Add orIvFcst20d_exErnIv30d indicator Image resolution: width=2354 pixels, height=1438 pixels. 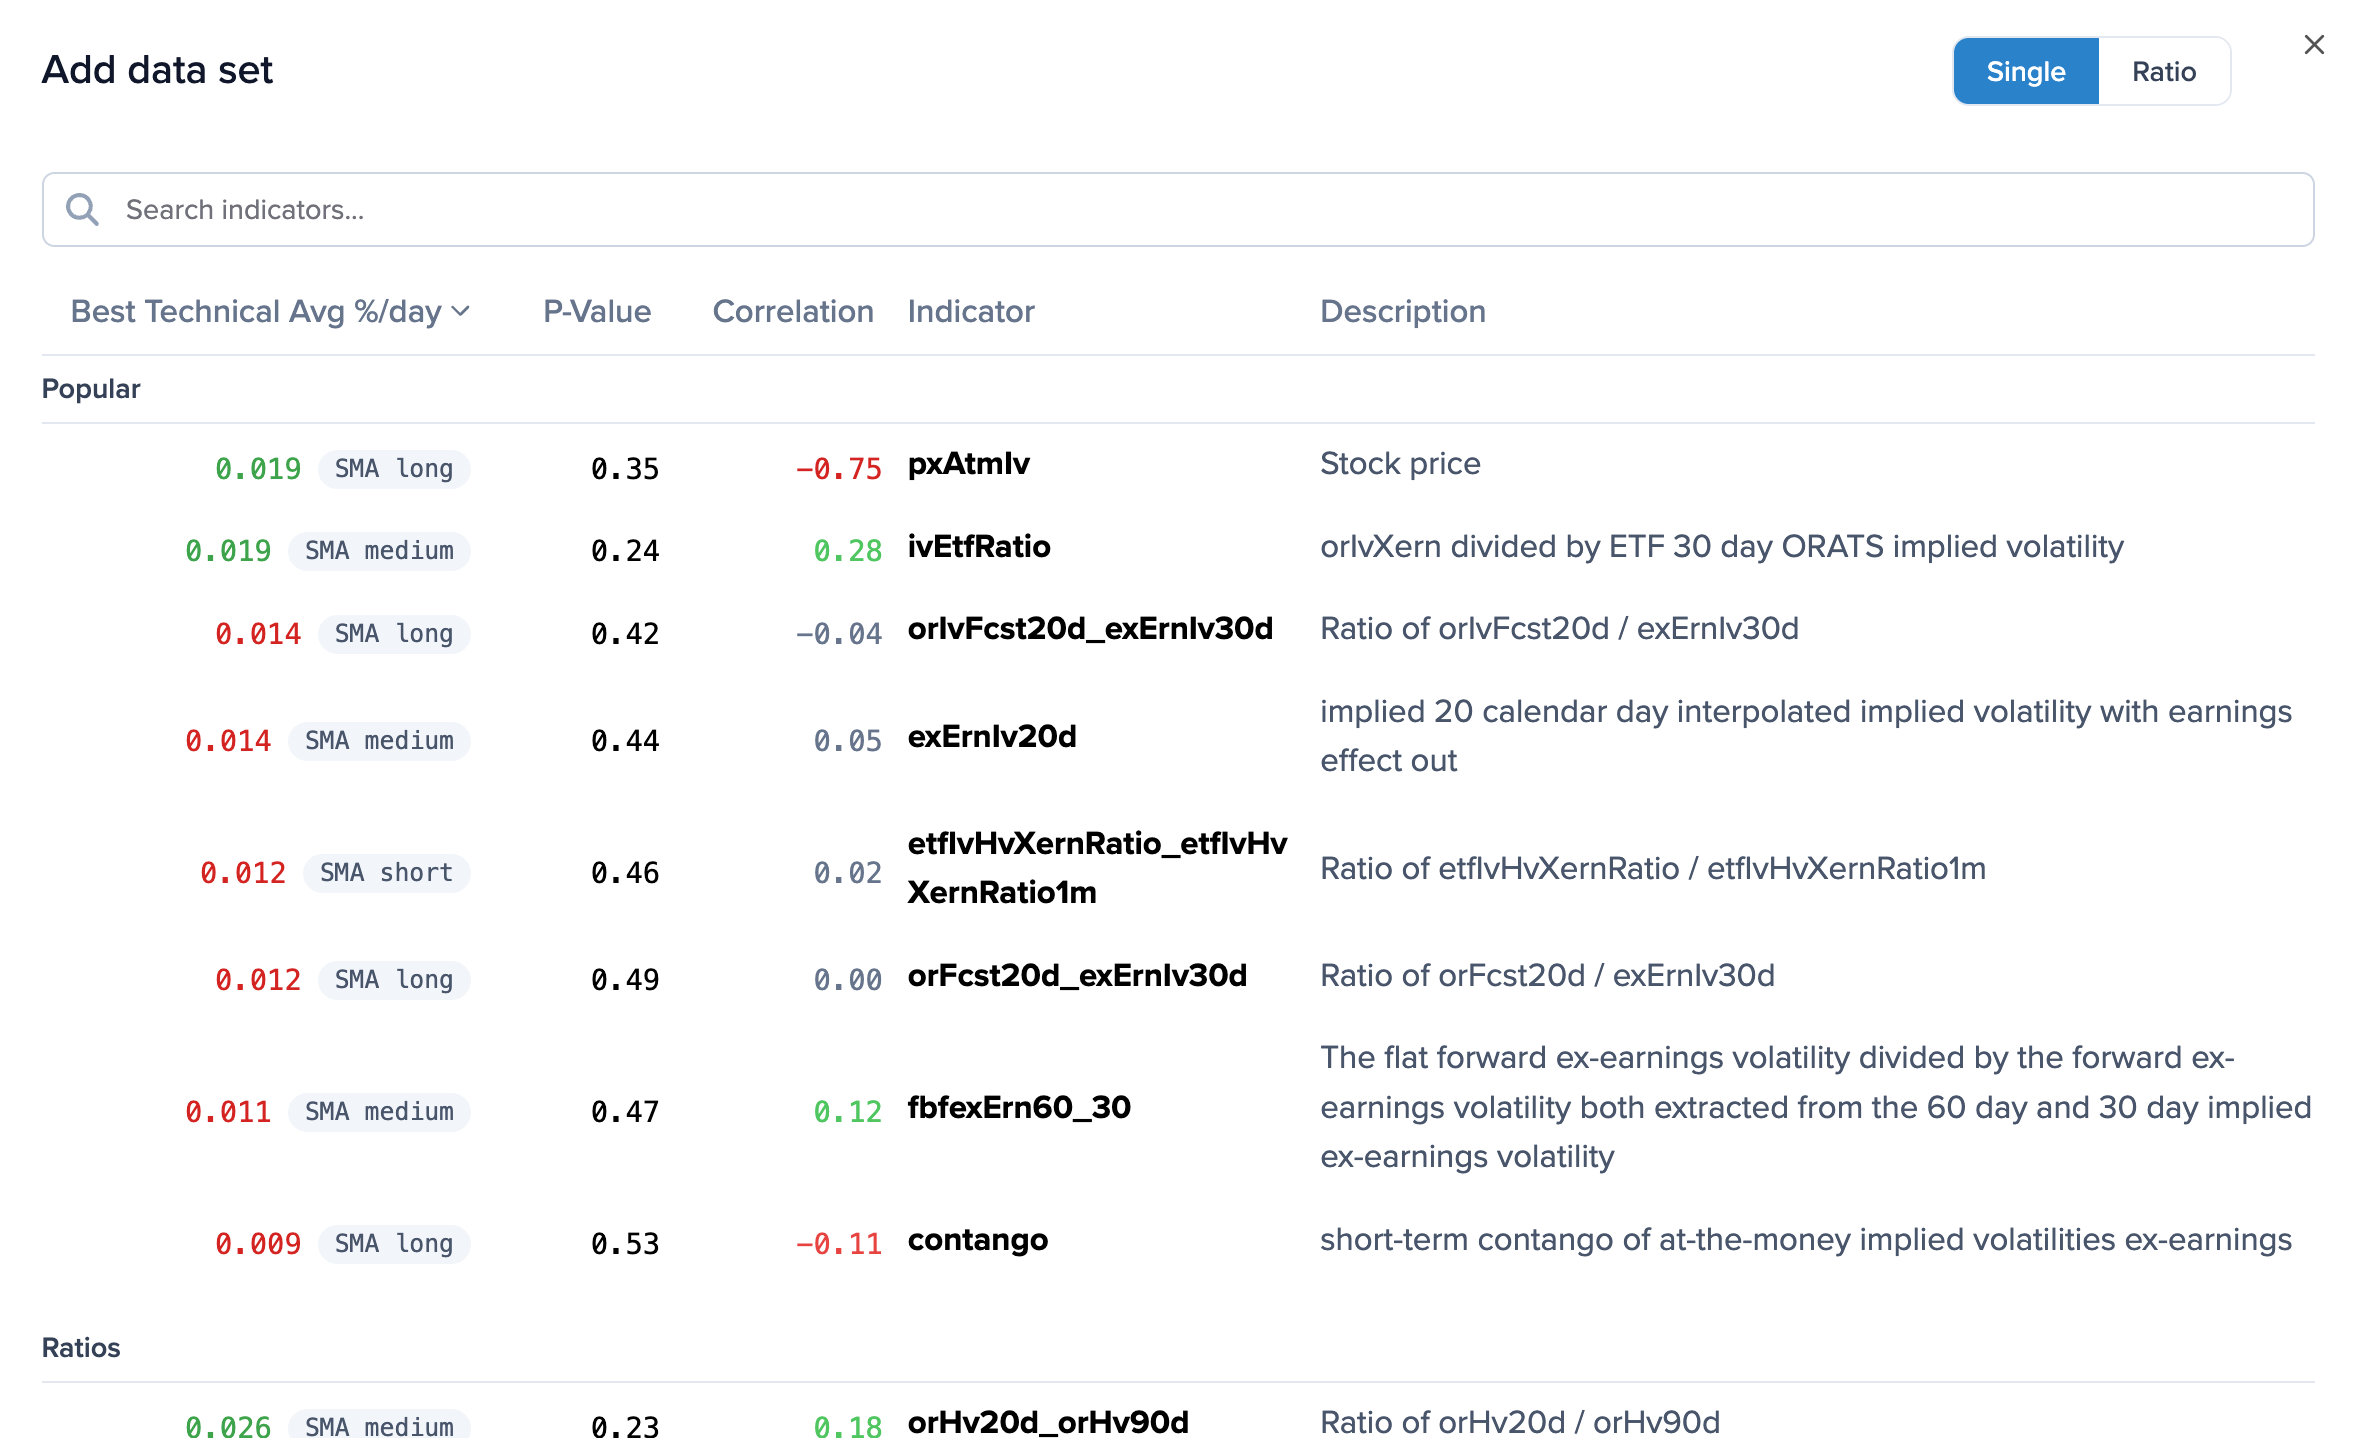point(1089,629)
